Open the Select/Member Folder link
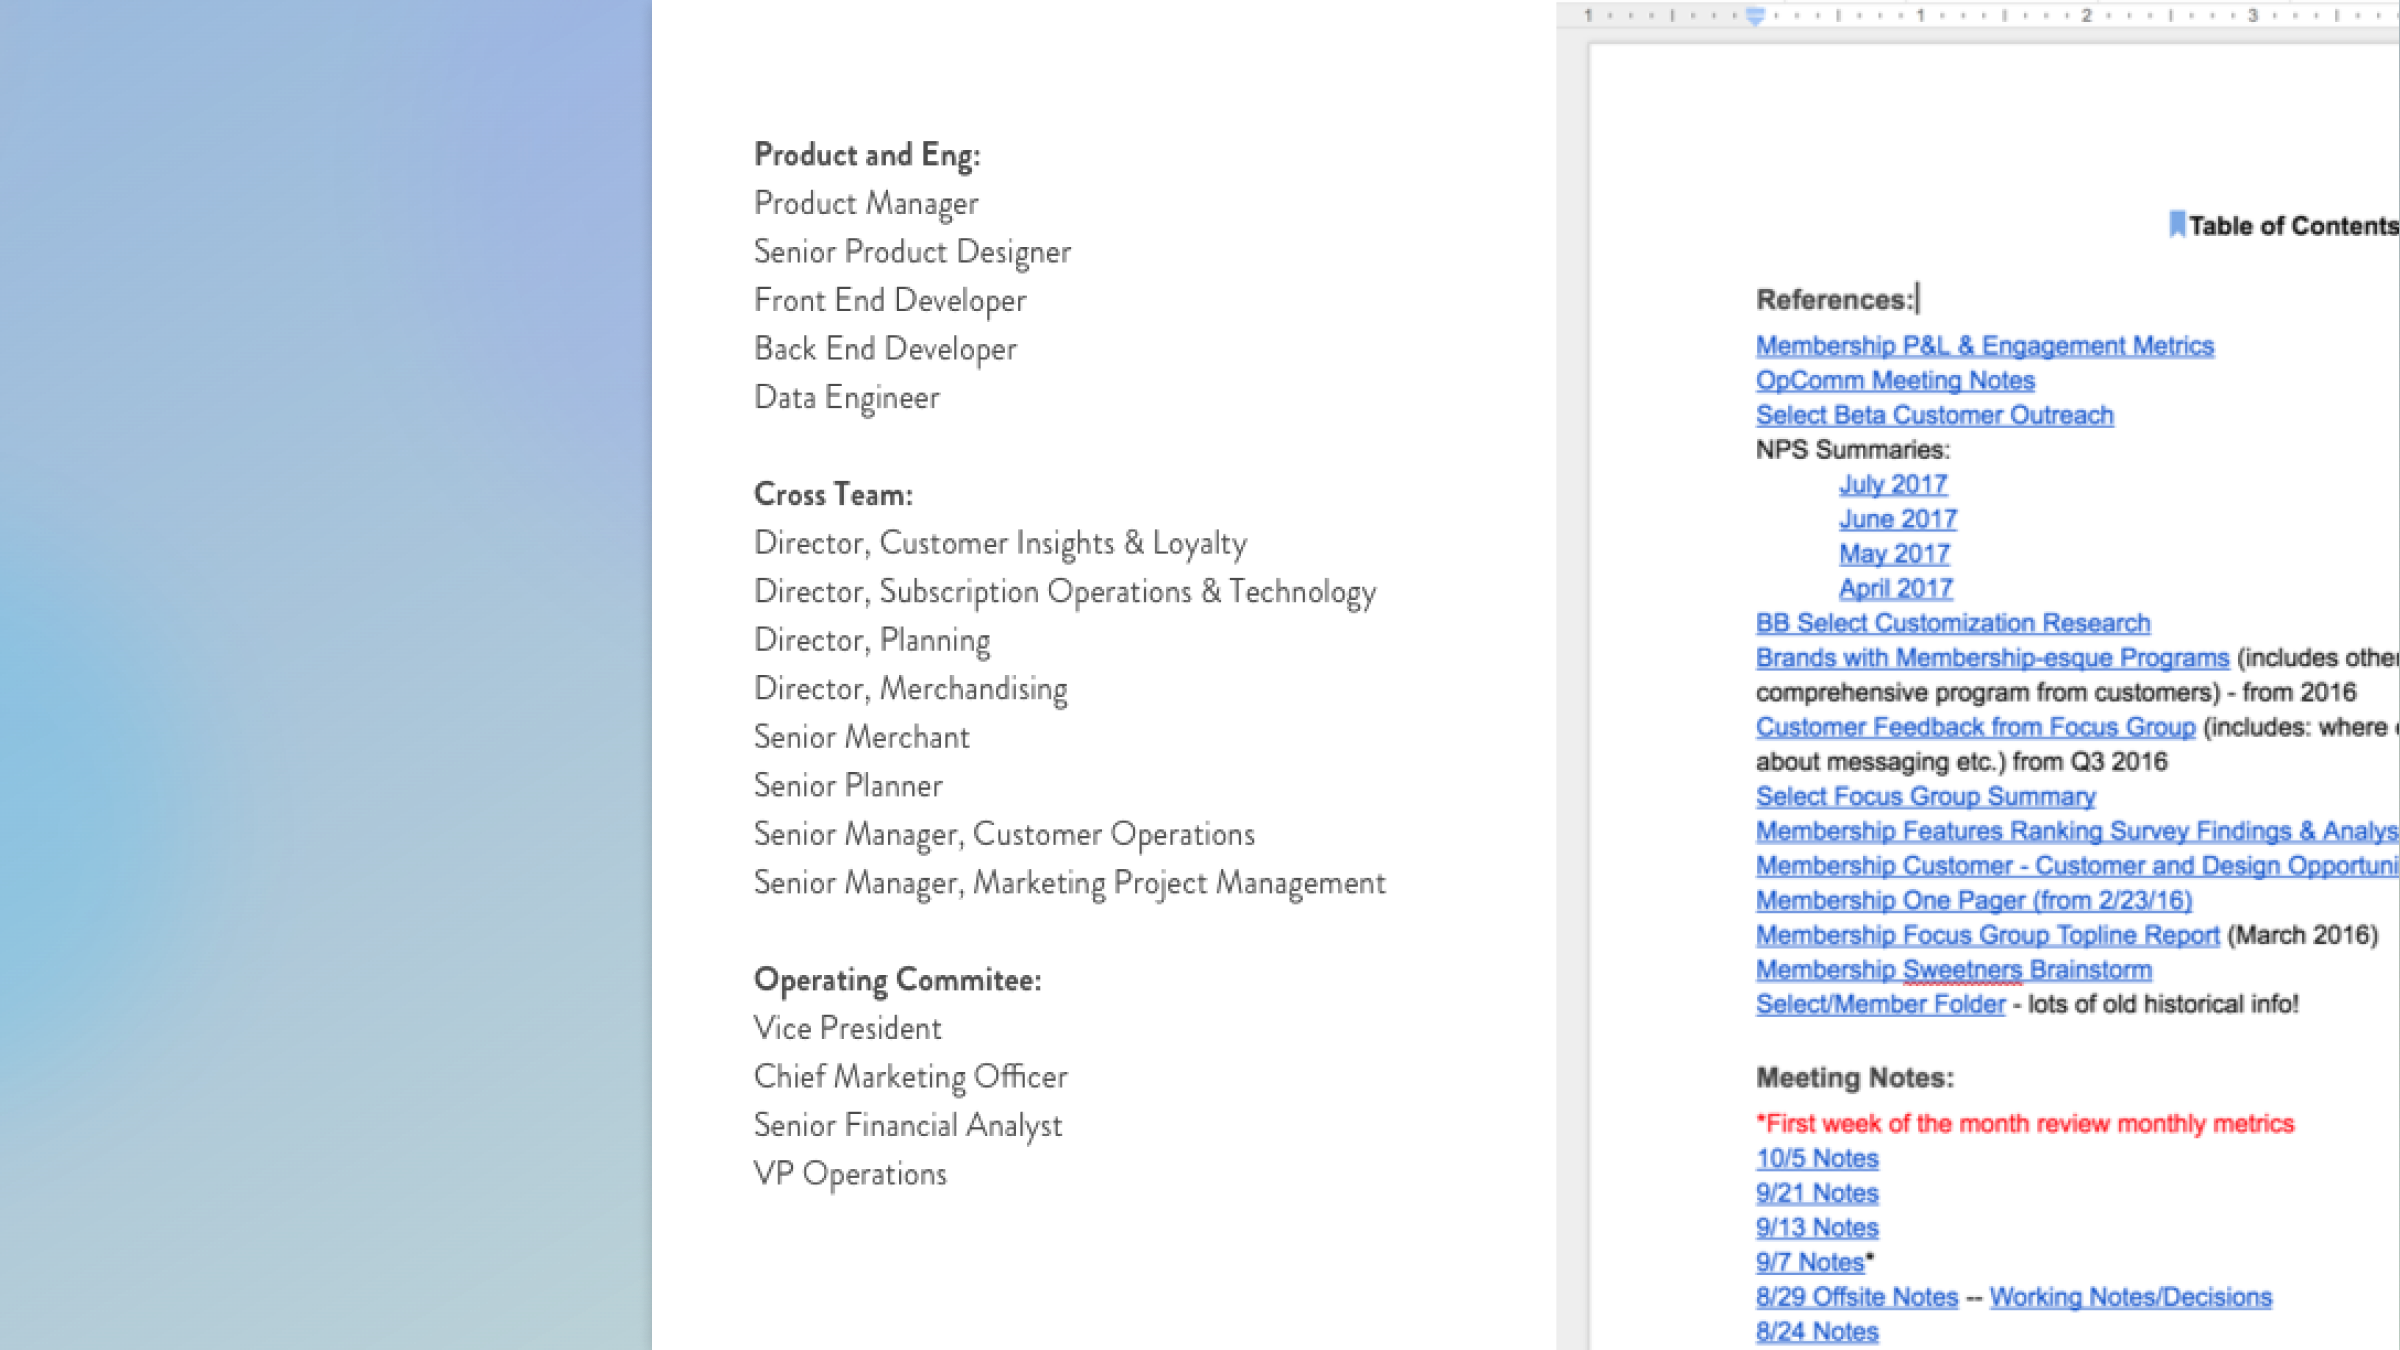 pyautogui.click(x=1880, y=1005)
